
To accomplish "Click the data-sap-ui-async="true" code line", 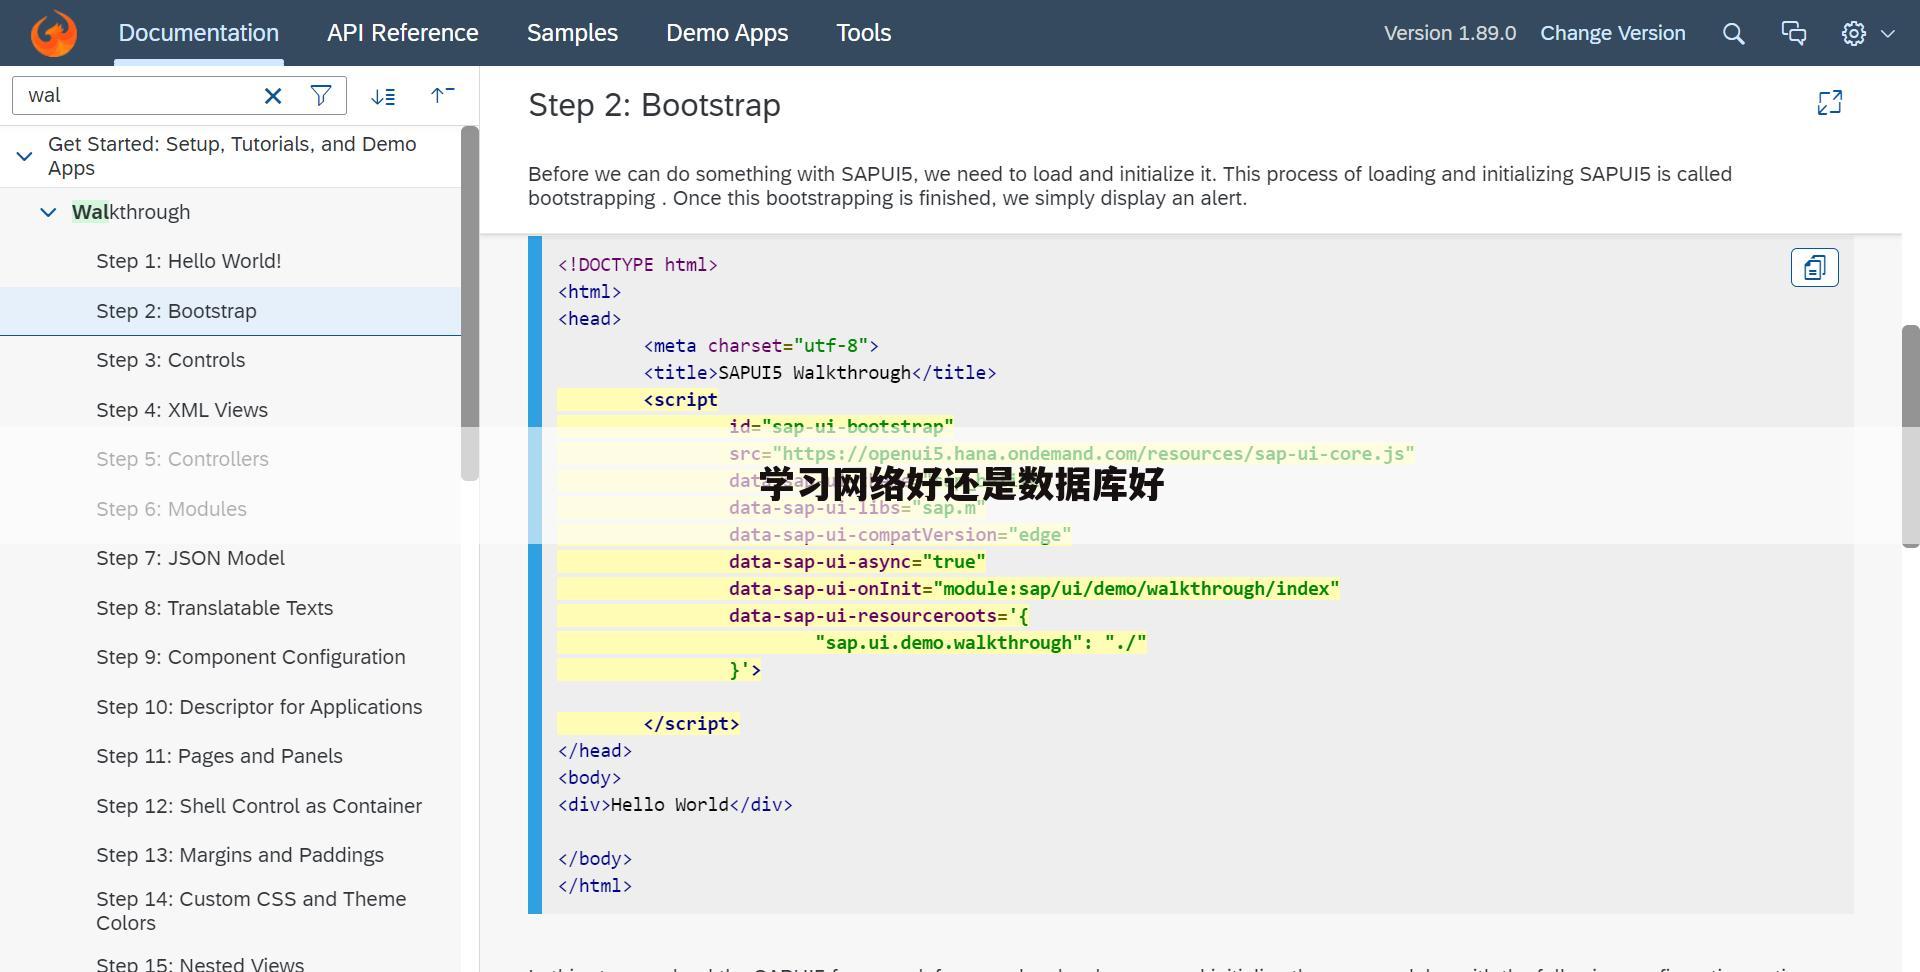I will point(857,562).
